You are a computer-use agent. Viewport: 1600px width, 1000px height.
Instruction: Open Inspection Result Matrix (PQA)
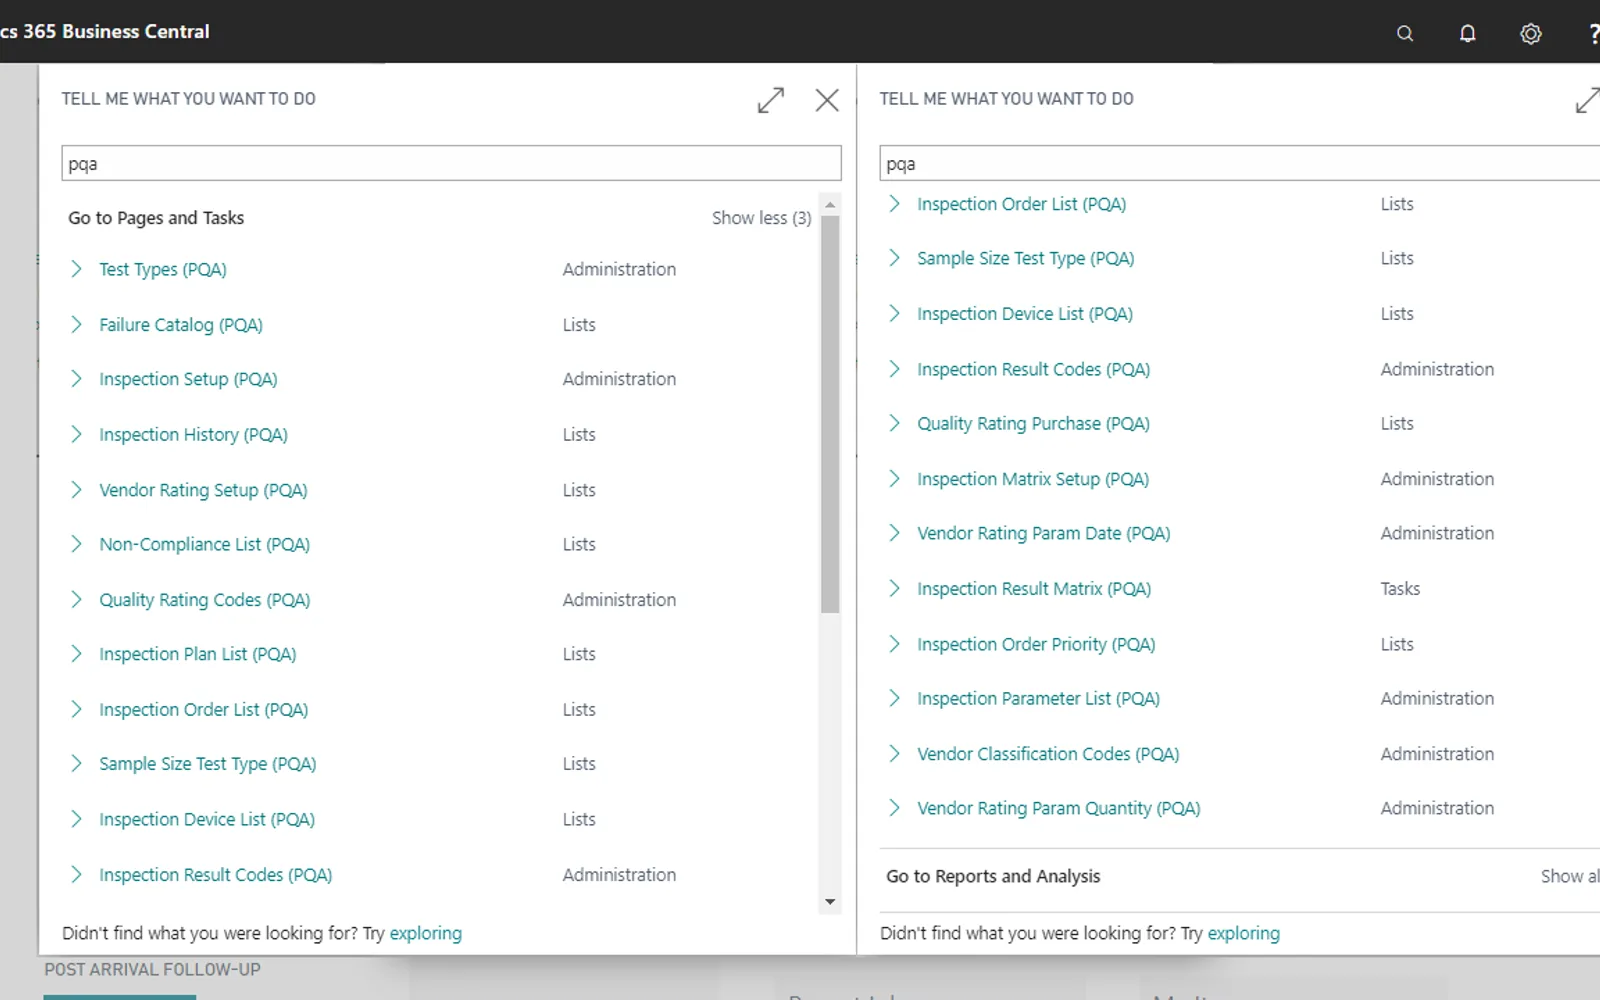click(1034, 589)
